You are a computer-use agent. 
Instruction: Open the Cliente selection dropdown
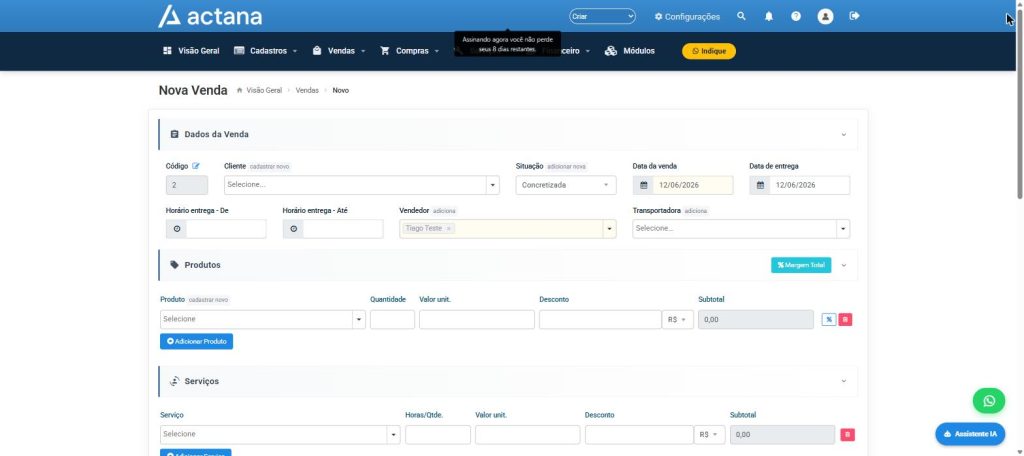pos(362,185)
